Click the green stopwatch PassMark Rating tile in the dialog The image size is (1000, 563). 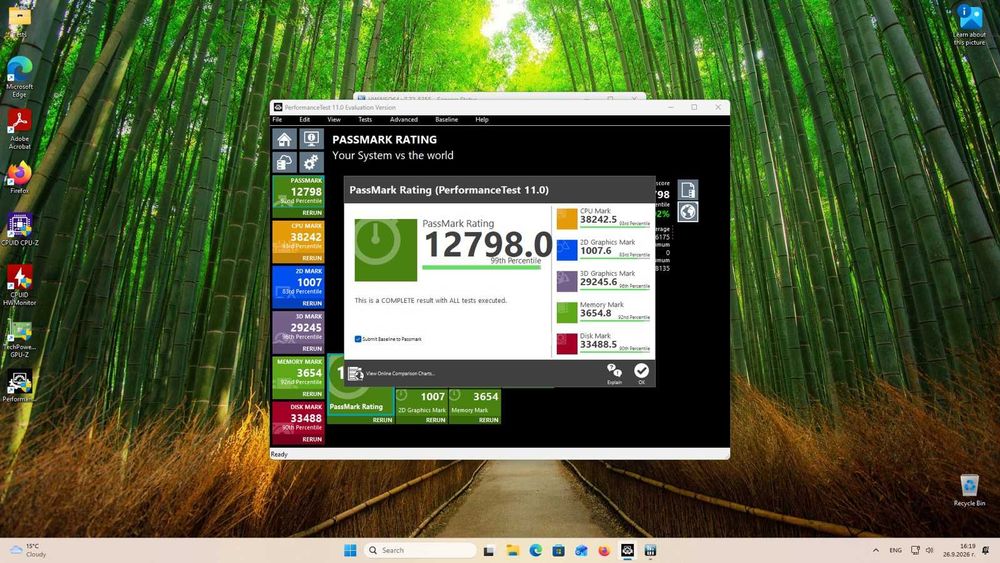pyautogui.click(x=386, y=250)
